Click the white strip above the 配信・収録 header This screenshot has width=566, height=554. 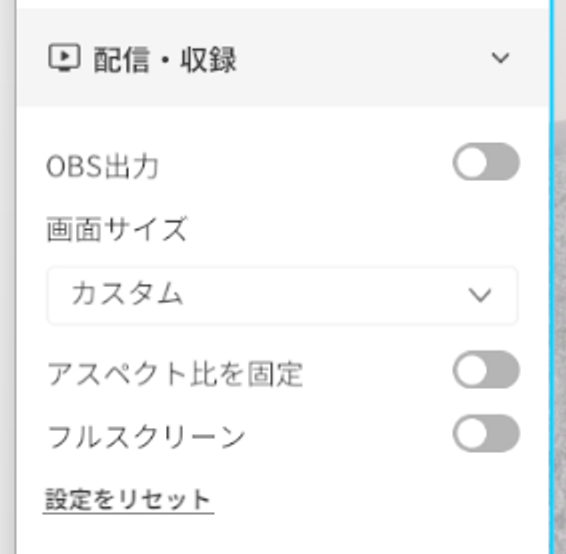click(x=283, y=4)
